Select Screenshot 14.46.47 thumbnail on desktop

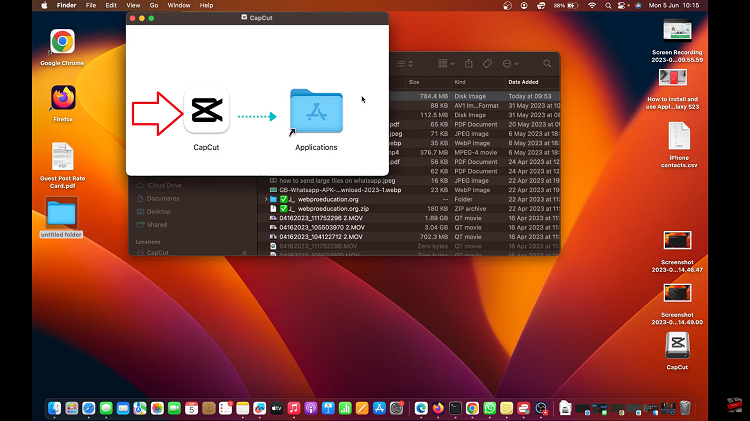(x=677, y=241)
